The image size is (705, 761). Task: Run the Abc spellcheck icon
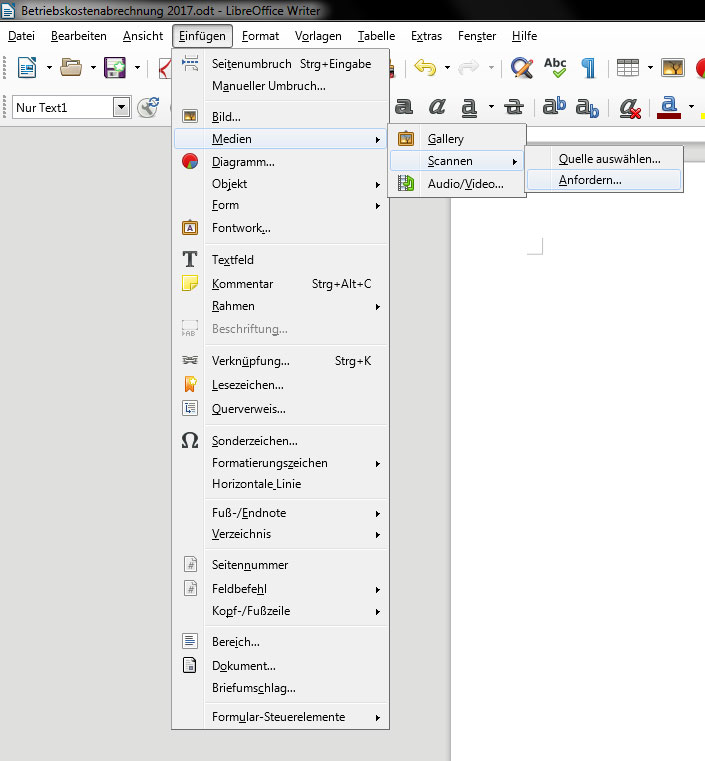[x=555, y=67]
